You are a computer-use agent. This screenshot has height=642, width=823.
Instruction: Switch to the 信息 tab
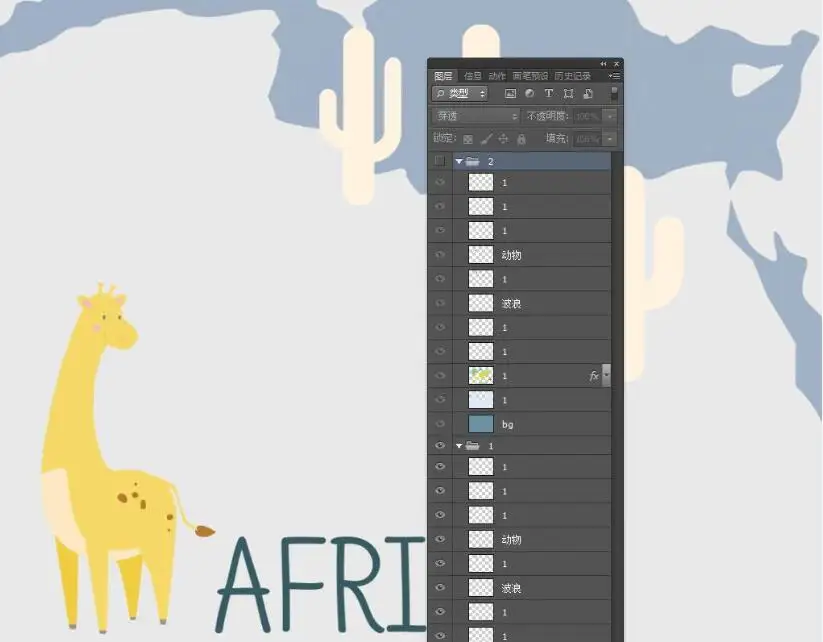472,76
